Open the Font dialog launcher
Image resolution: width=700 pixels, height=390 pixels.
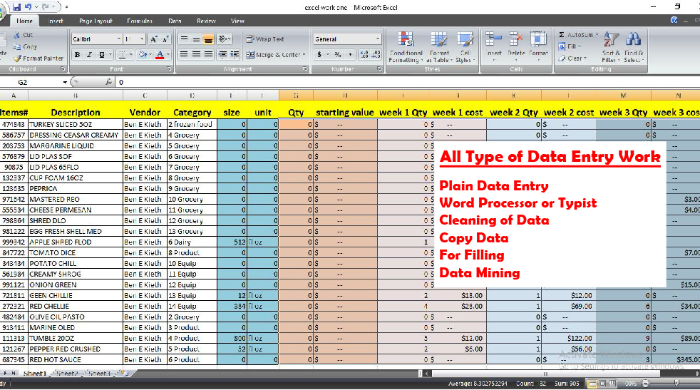coord(169,69)
